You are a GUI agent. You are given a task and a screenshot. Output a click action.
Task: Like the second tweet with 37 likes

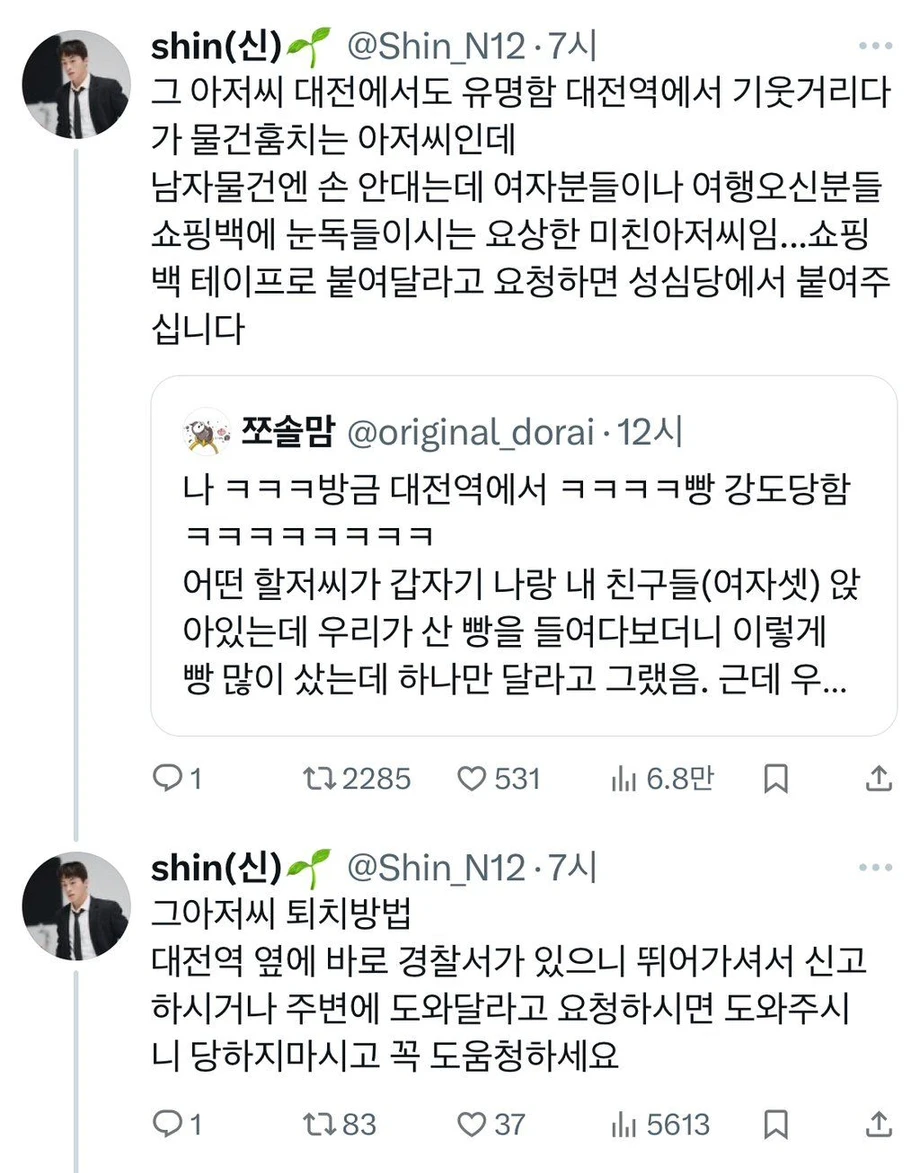click(471, 1124)
